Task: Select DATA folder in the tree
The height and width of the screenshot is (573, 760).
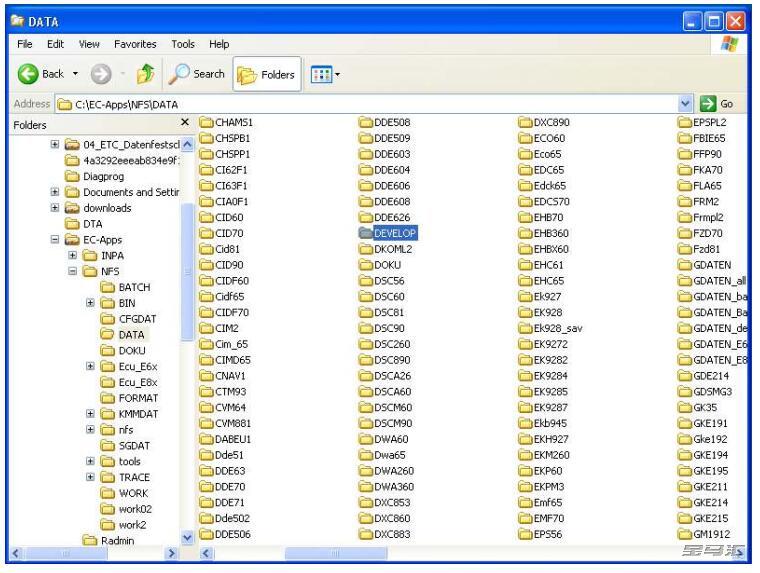Action: pos(123,334)
